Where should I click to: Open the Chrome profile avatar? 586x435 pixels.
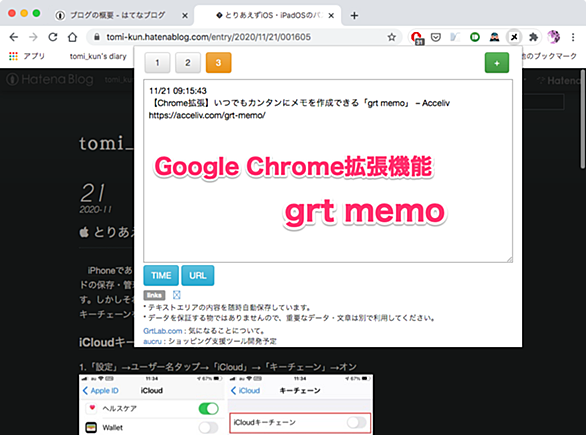[553, 37]
